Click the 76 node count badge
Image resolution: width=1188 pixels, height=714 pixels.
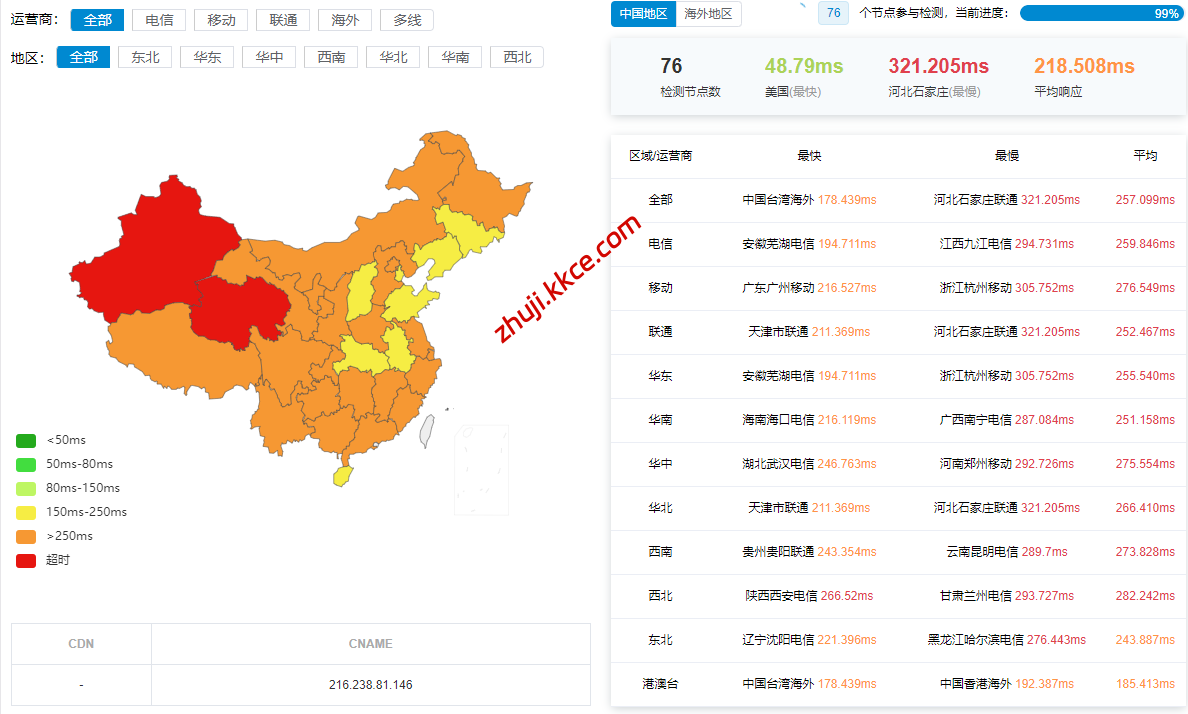834,13
